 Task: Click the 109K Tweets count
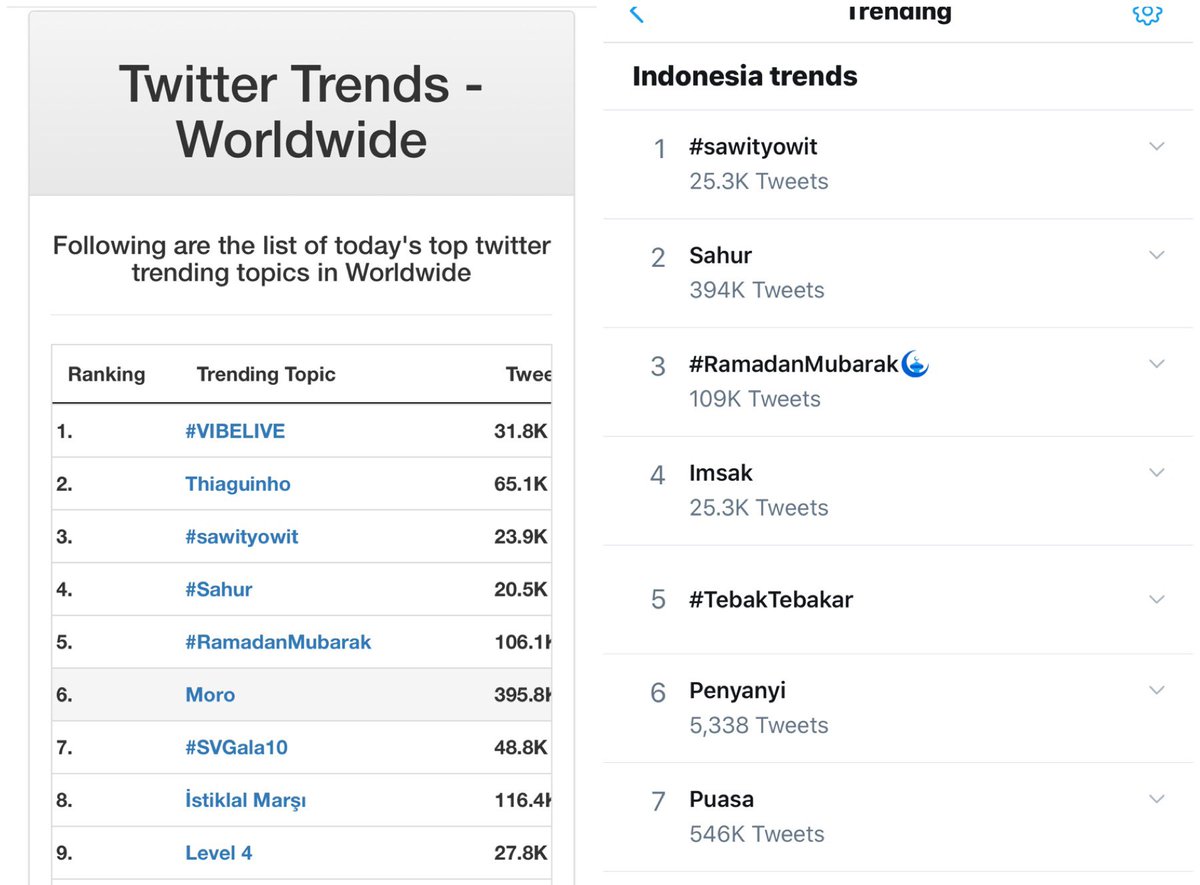755,399
